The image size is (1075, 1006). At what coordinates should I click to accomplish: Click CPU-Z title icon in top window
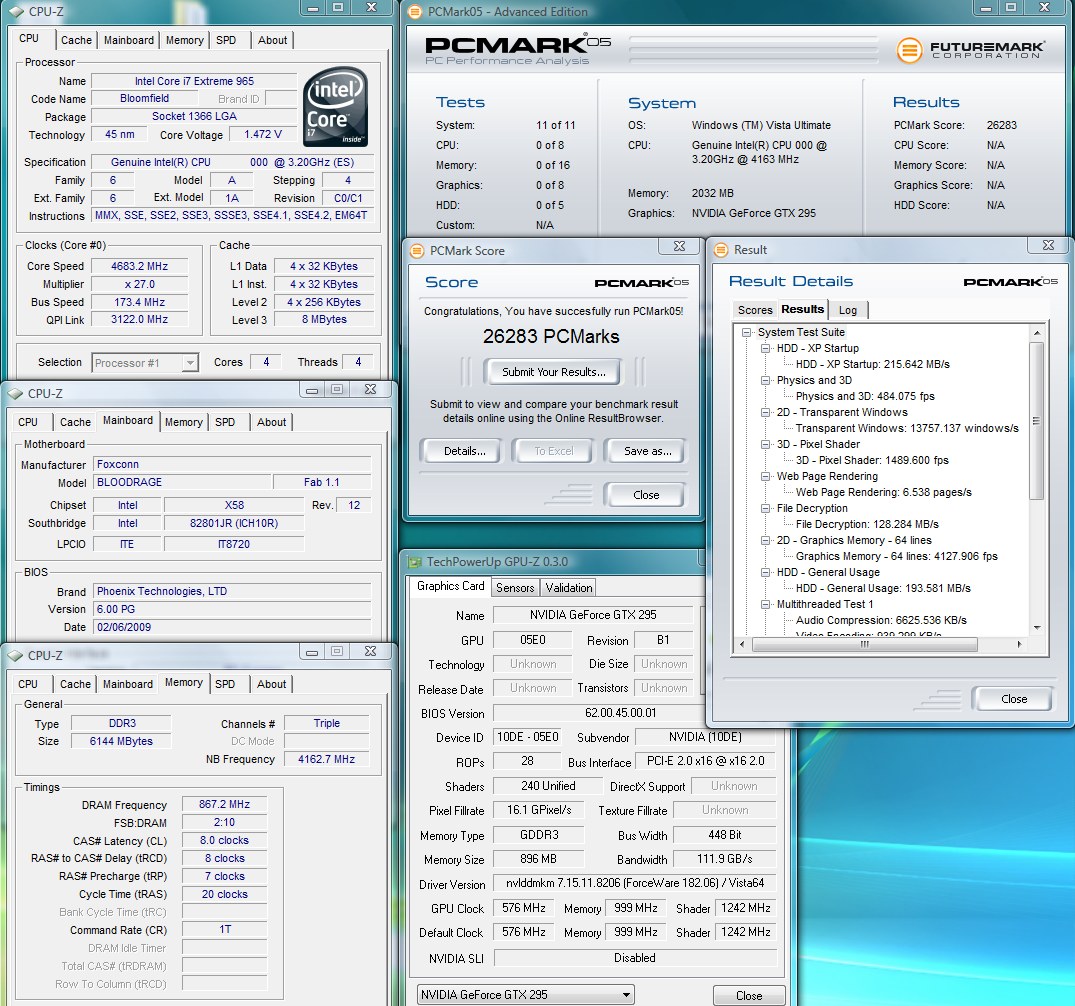[16, 12]
